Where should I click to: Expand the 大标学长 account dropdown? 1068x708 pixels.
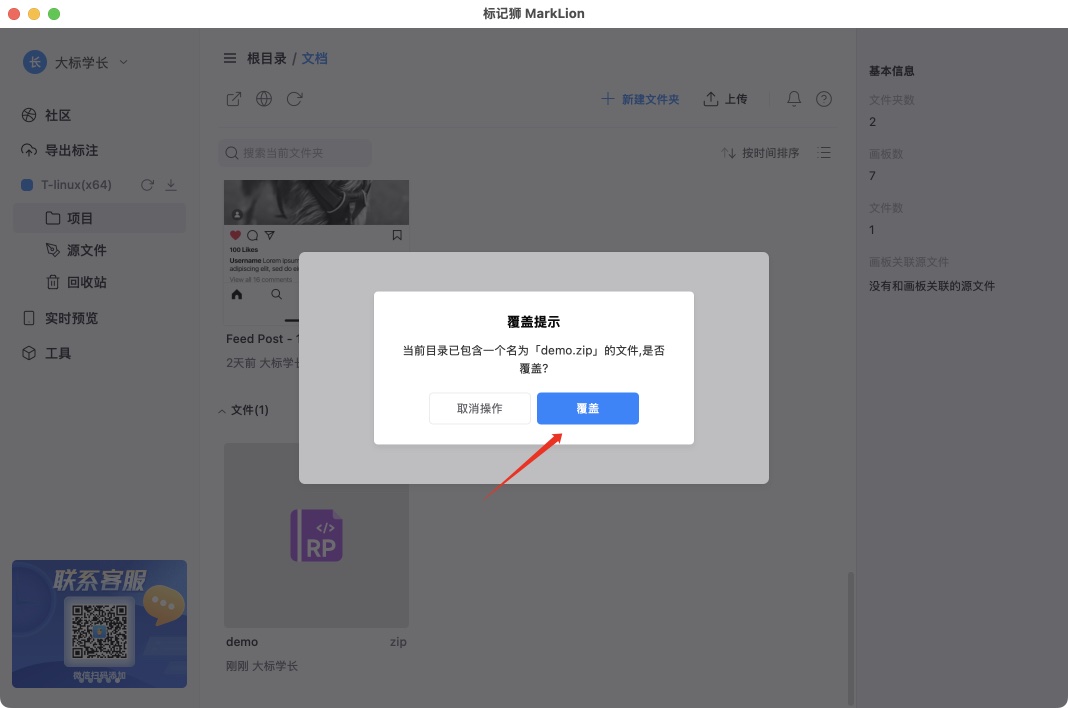click(123, 61)
